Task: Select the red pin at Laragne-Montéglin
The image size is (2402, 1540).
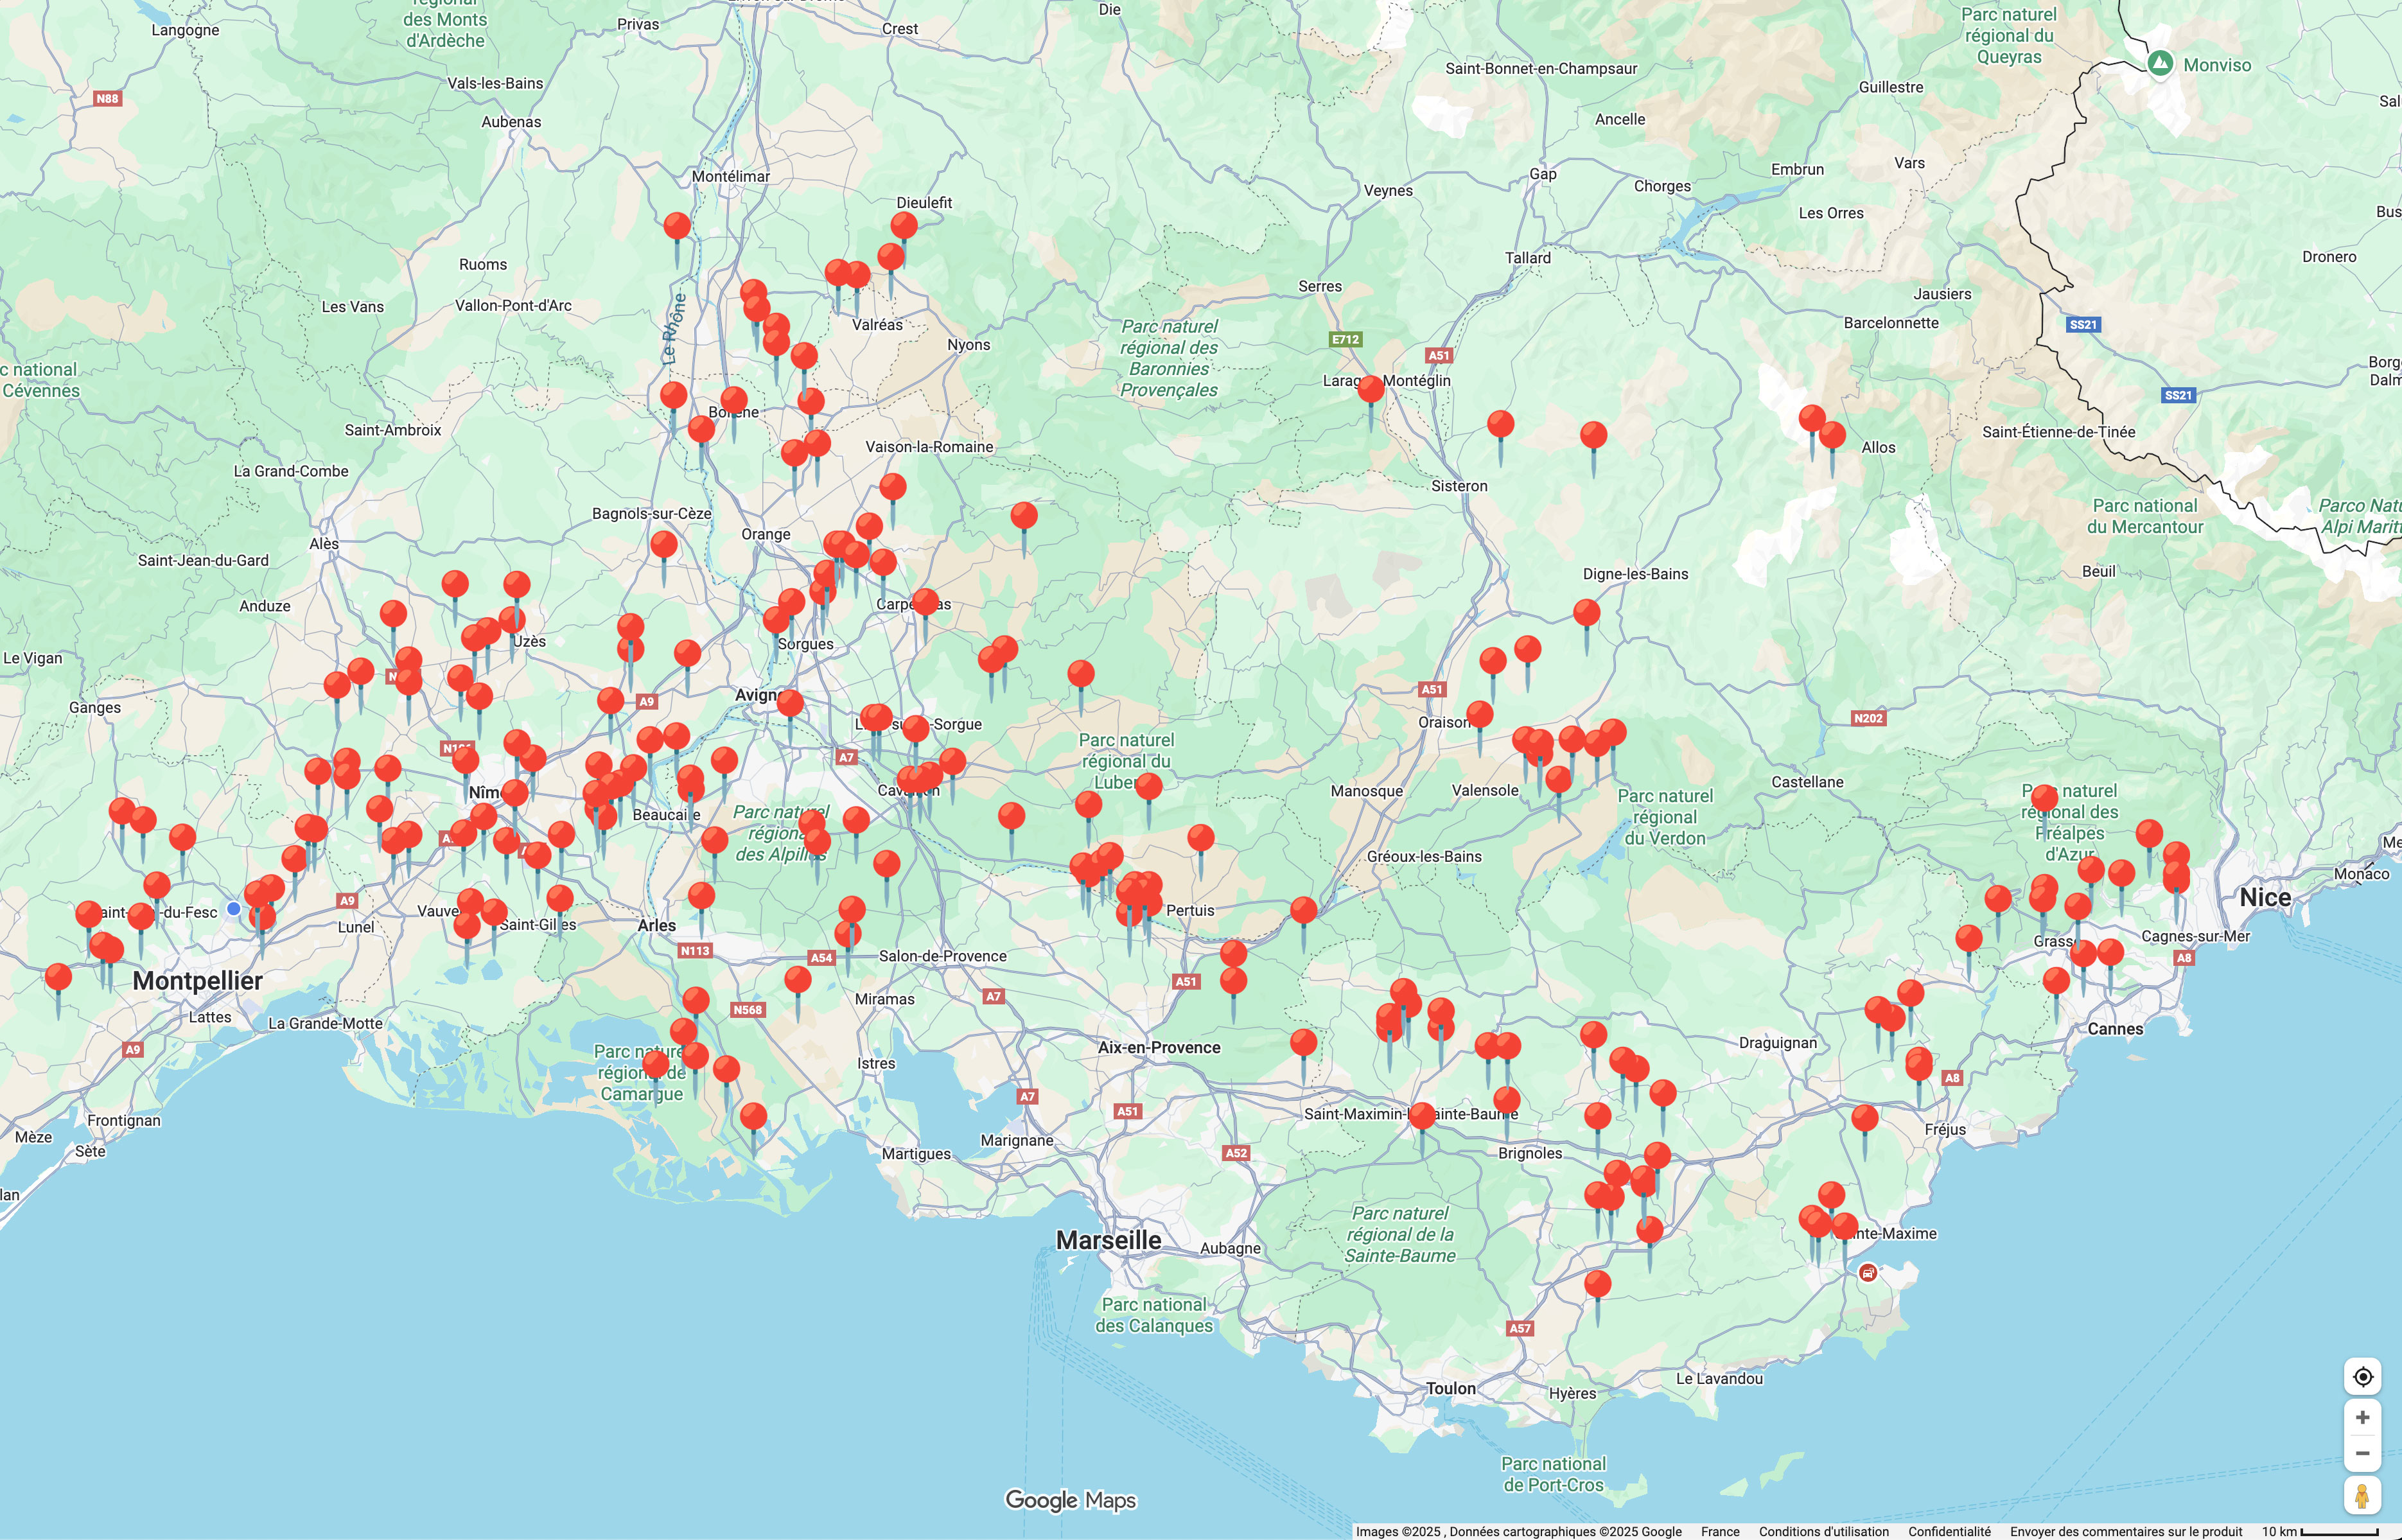Action: click(x=1371, y=389)
